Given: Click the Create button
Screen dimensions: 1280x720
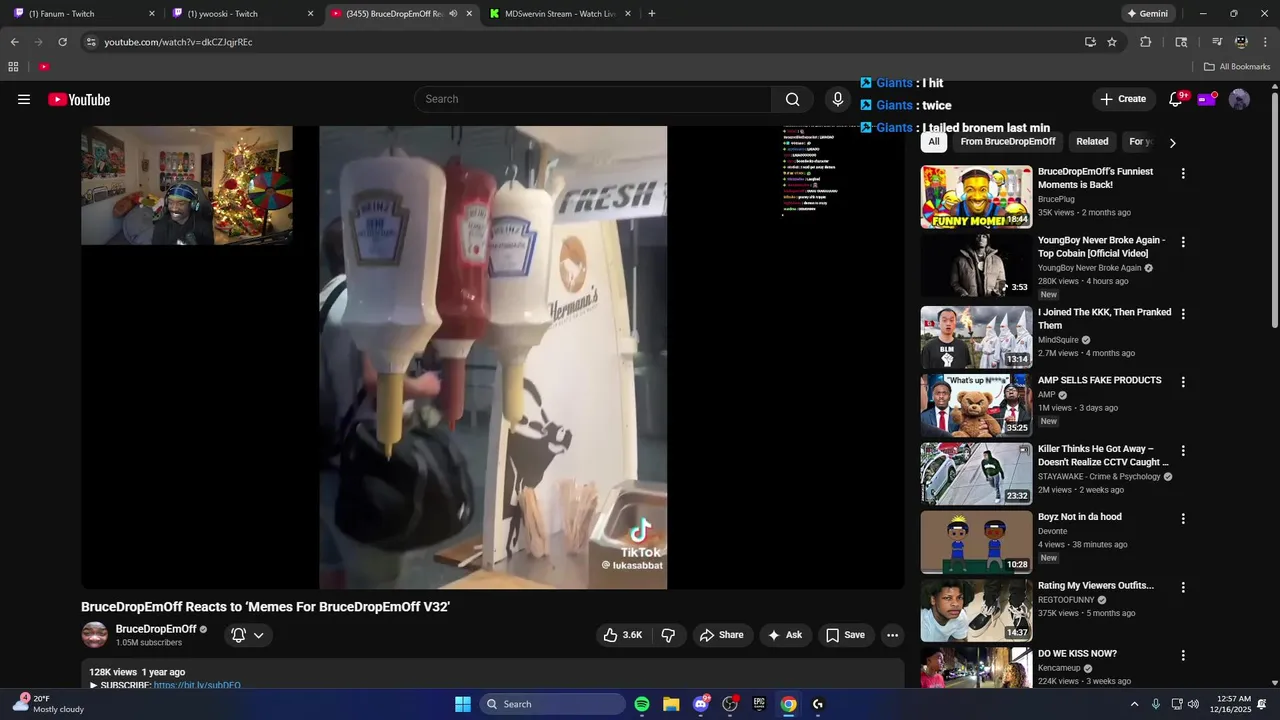Looking at the screenshot, I should (1123, 99).
